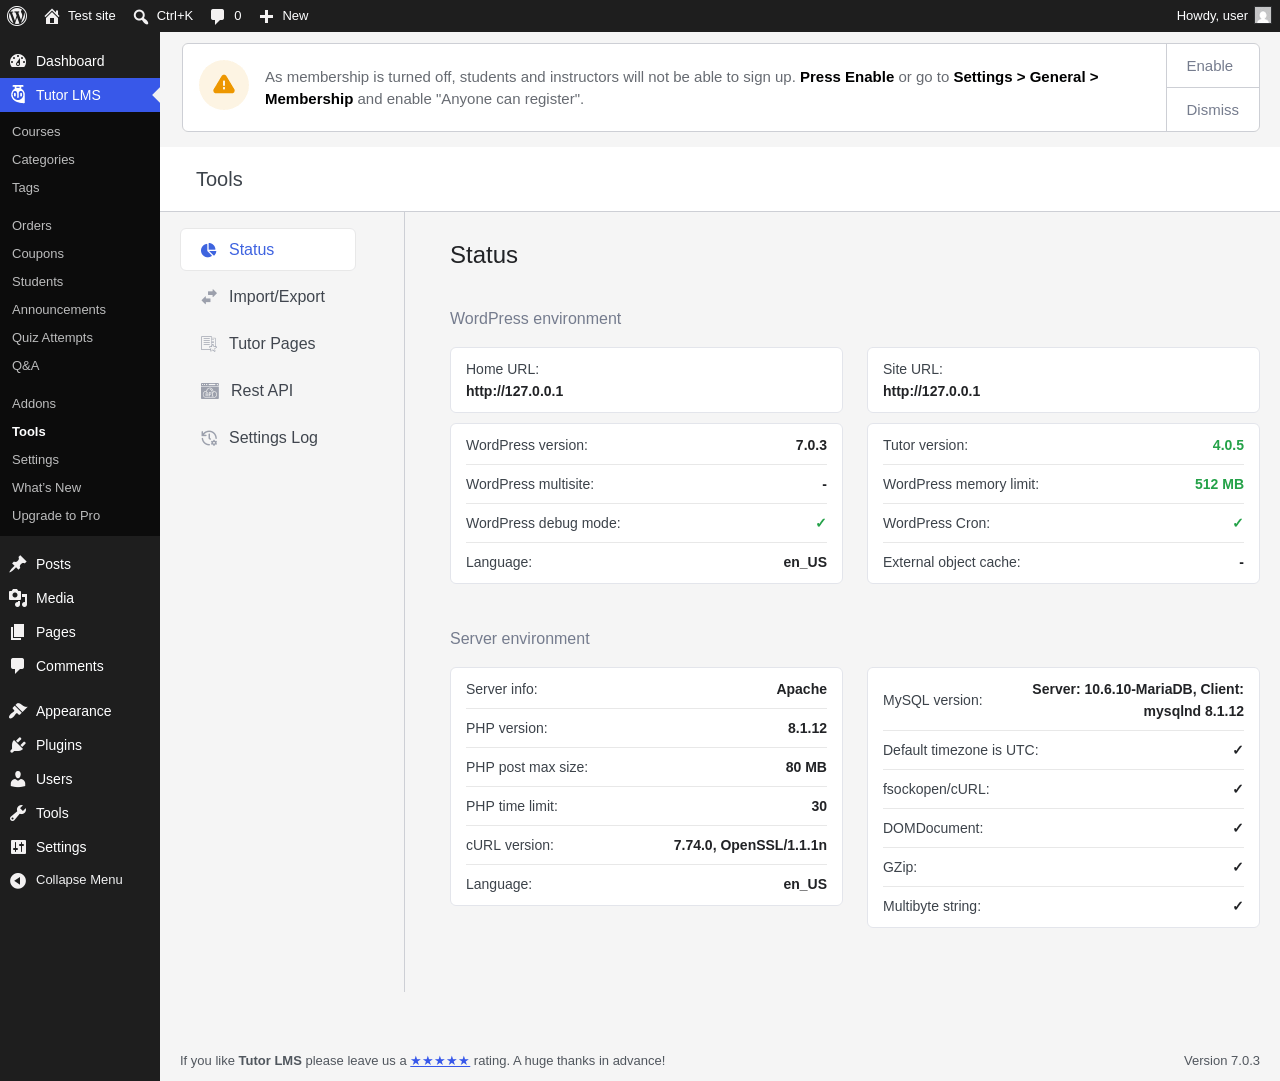This screenshot has height=1081, width=1280.
Task: Open What's New submenu item
Action: coord(46,488)
